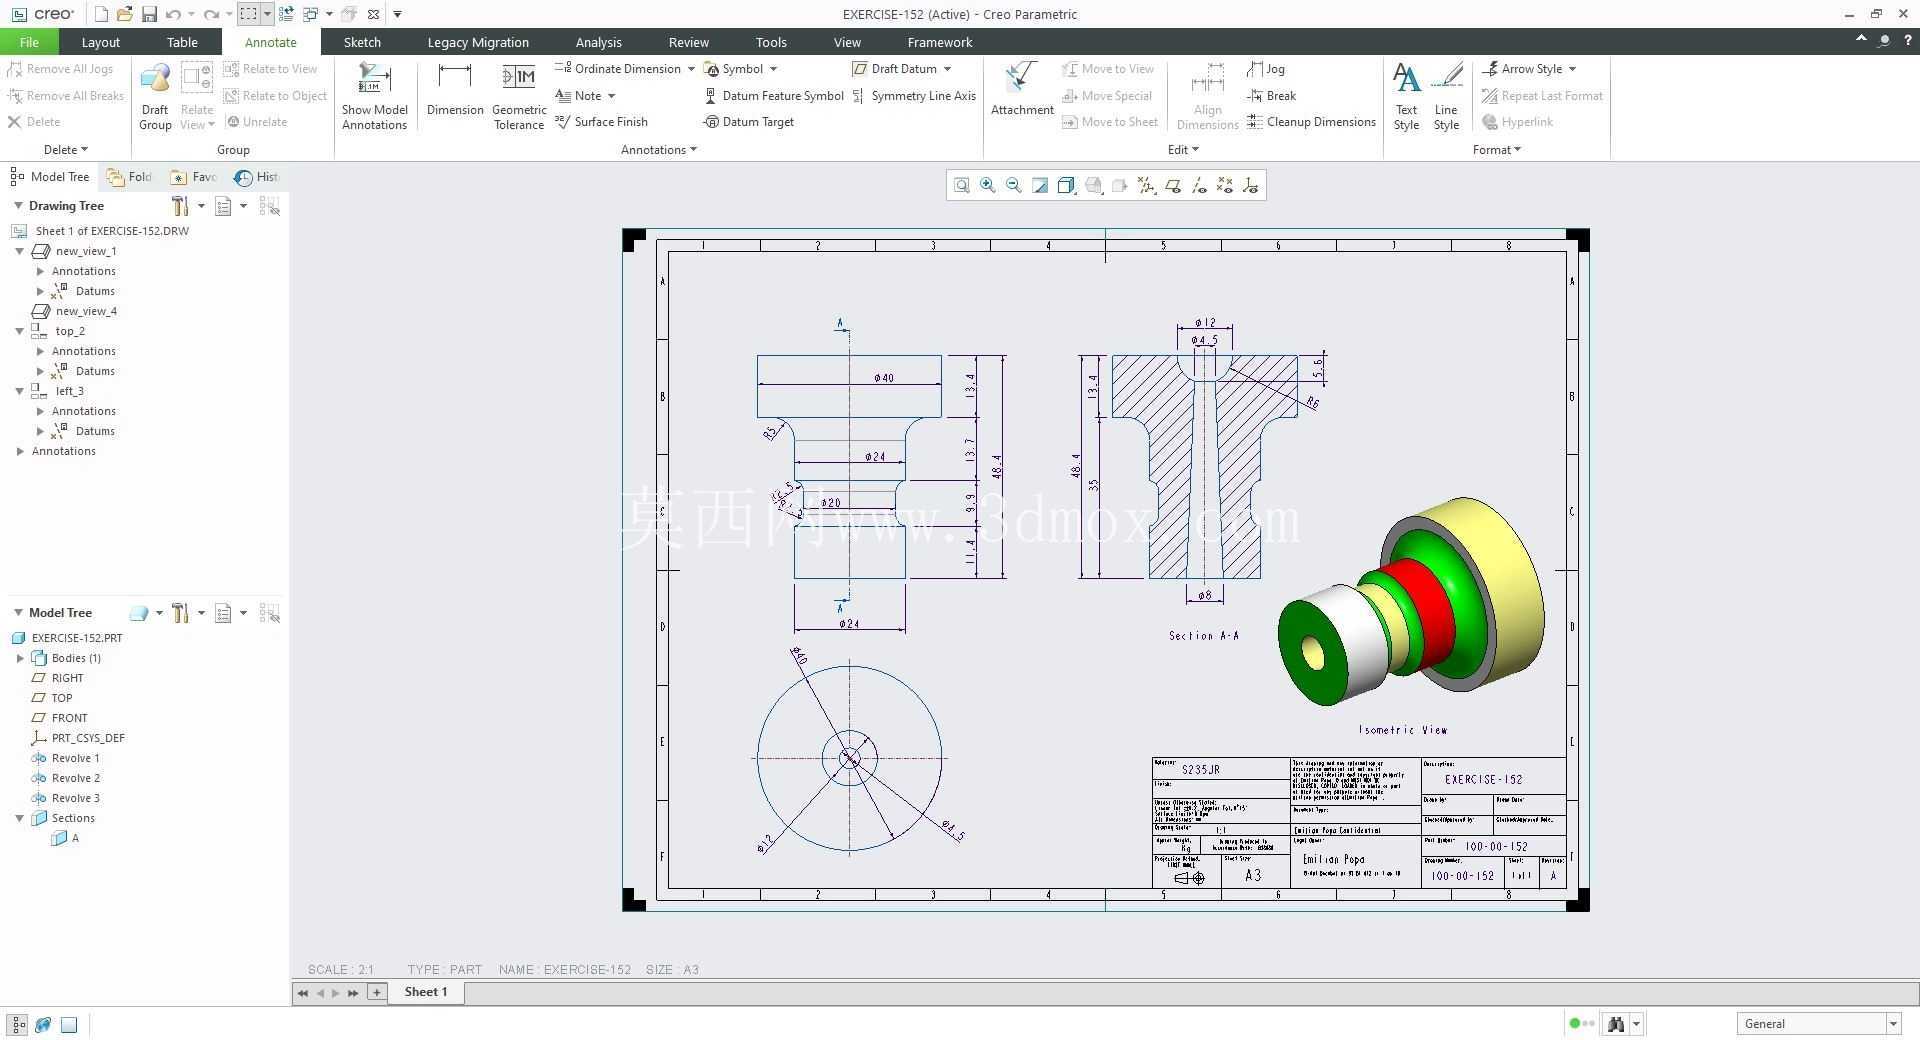Expand the Ordinate Dimension dropdown
The height and width of the screenshot is (1040, 1920).
(691, 69)
